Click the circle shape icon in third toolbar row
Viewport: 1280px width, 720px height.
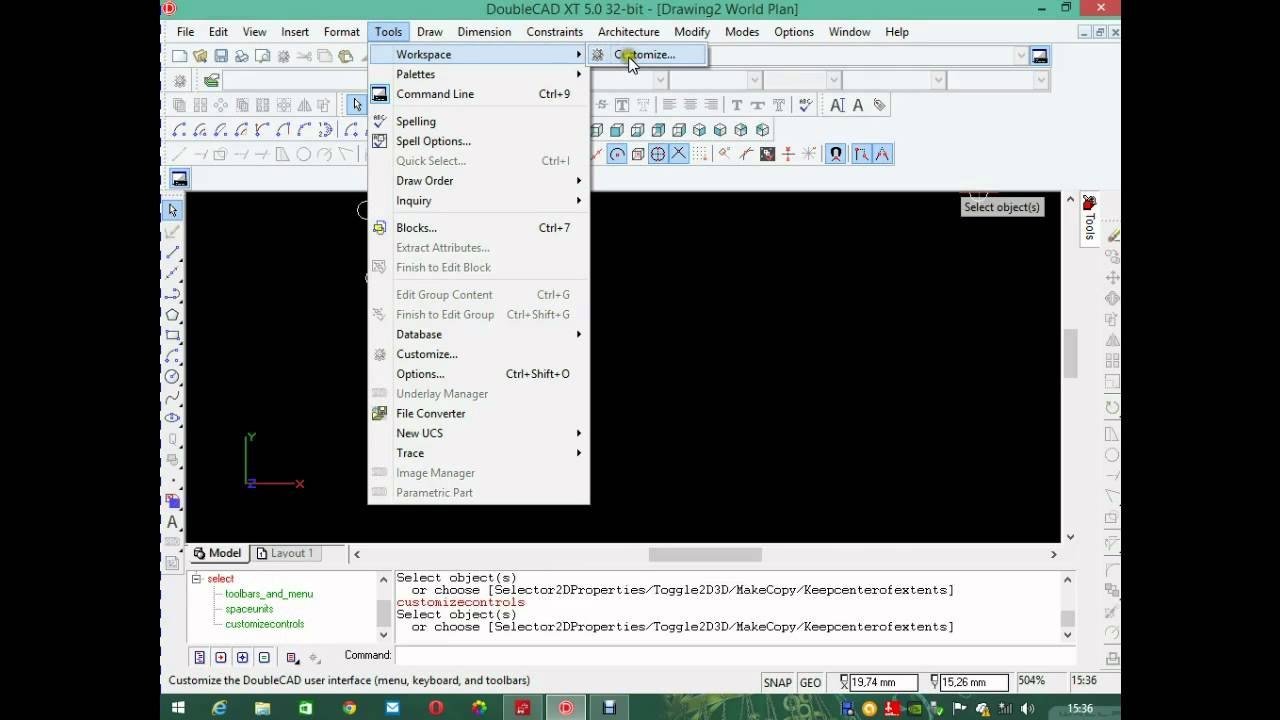click(304, 154)
